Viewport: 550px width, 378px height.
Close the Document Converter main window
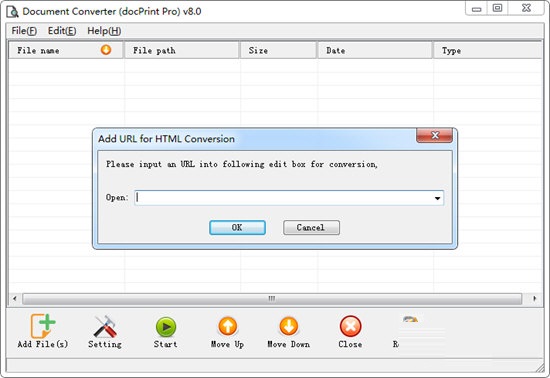pos(526,8)
